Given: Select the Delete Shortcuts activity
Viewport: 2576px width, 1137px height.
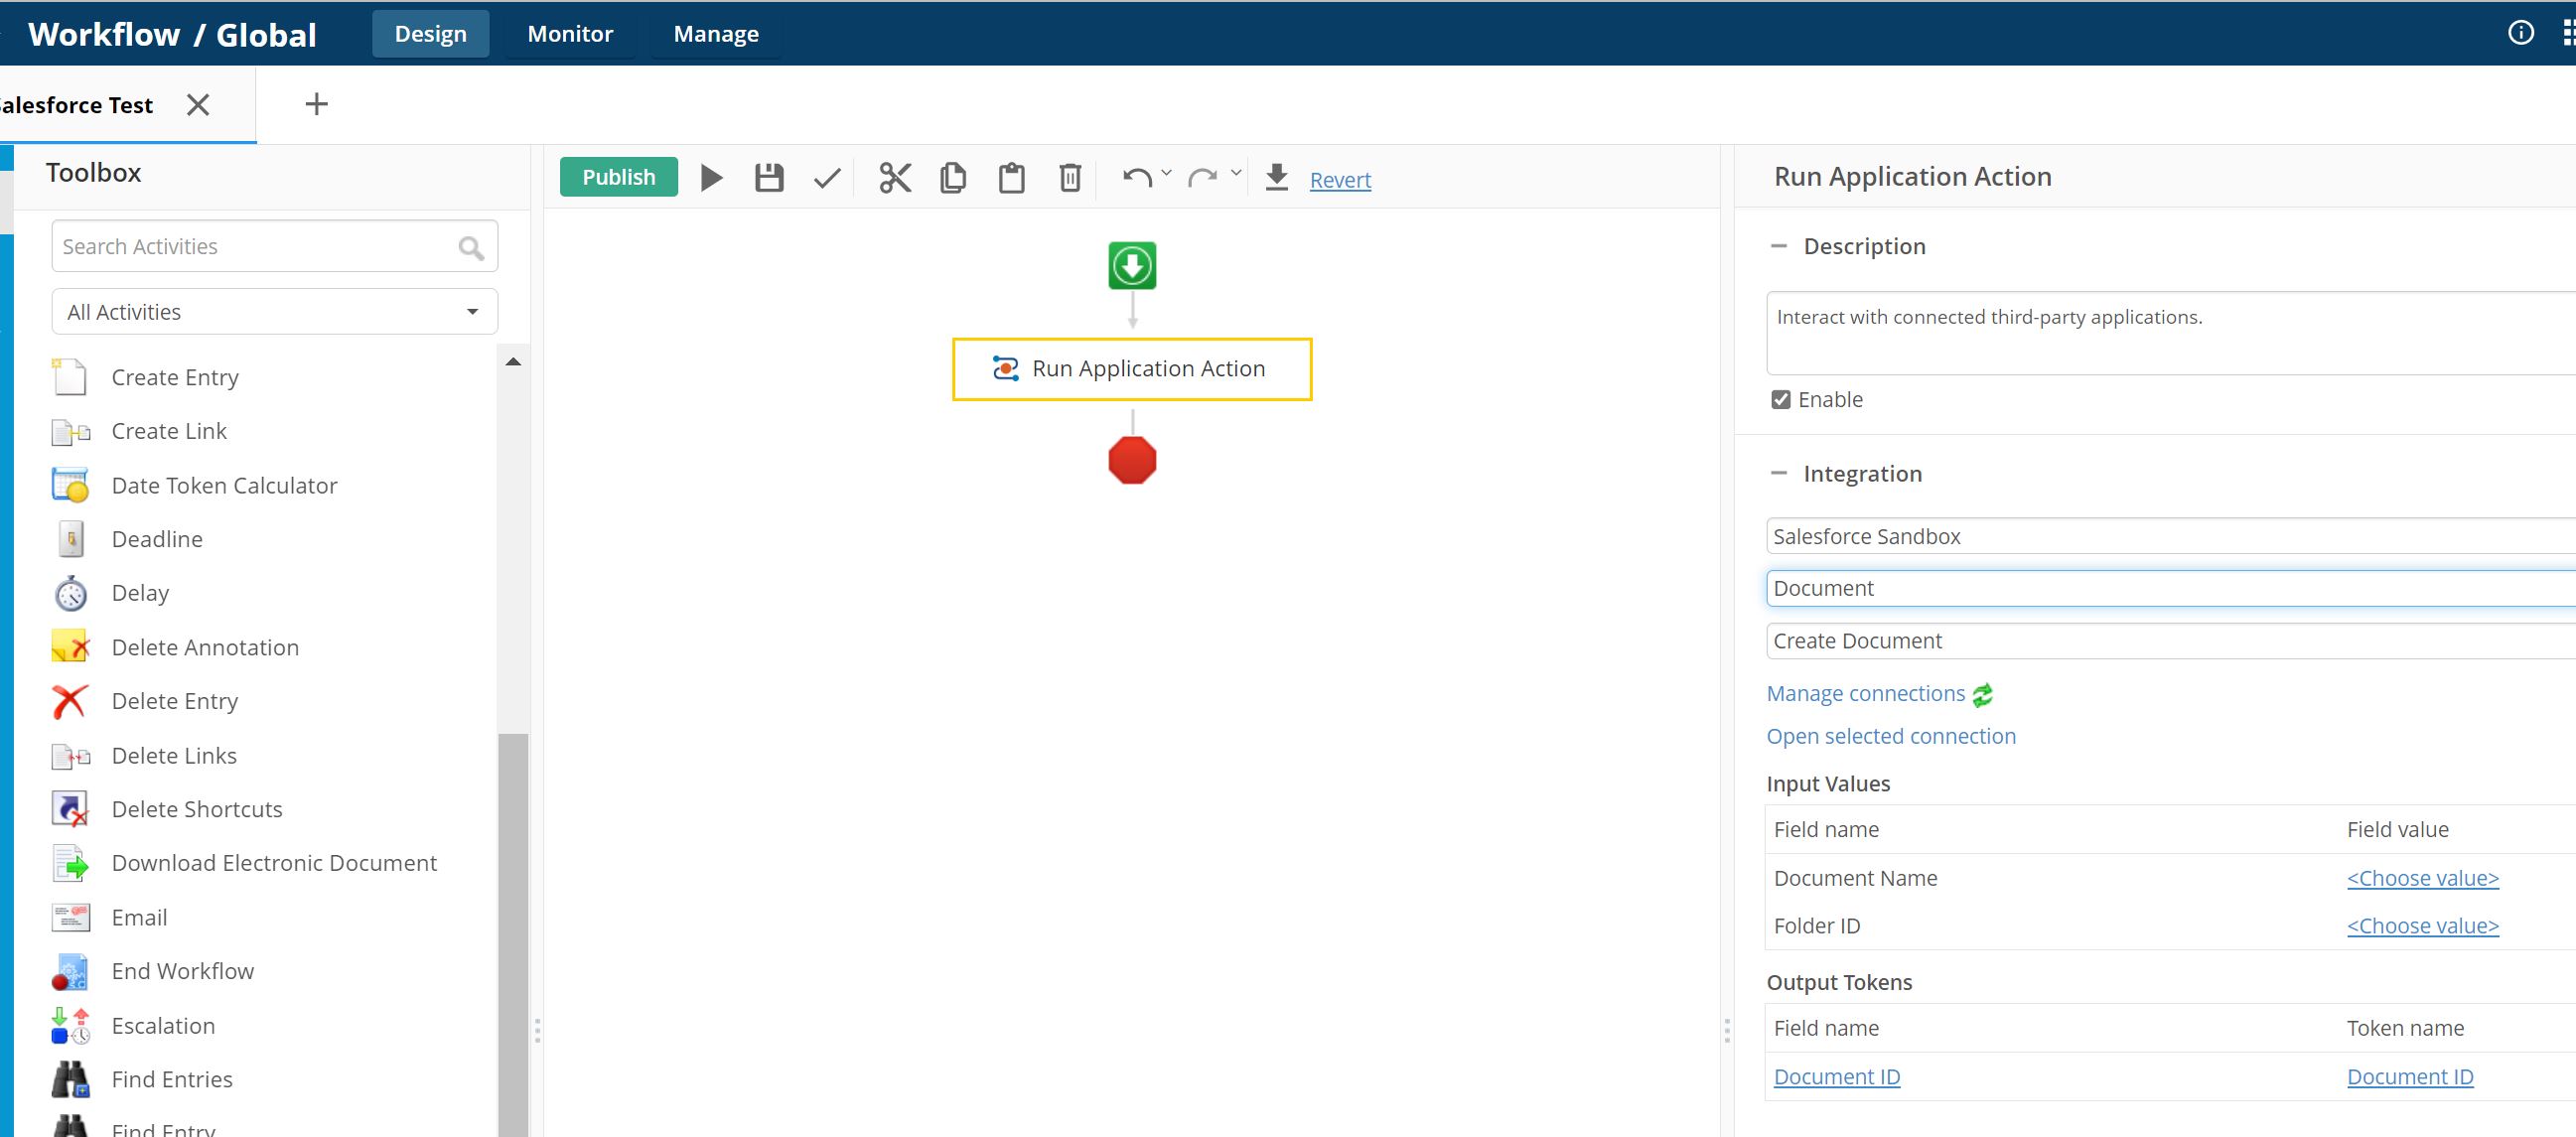Looking at the screenshot, I should [197, 809].
